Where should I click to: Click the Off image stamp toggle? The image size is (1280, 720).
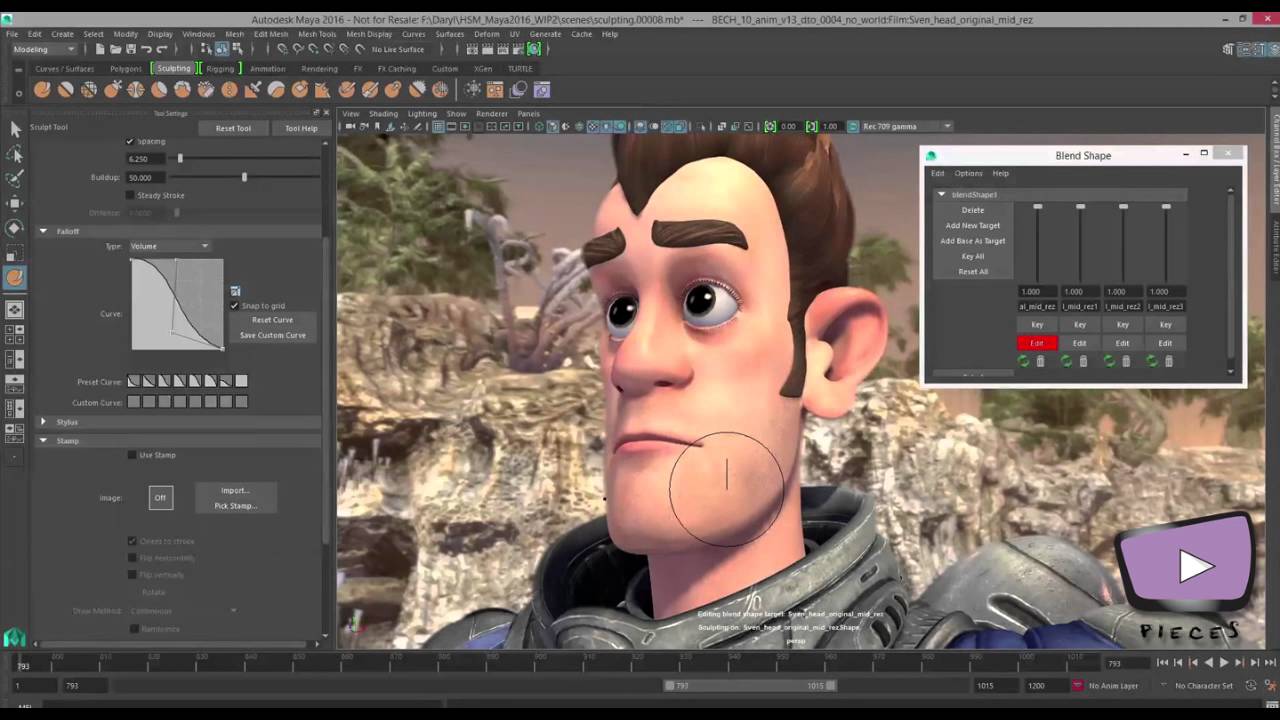coord(160,498)
